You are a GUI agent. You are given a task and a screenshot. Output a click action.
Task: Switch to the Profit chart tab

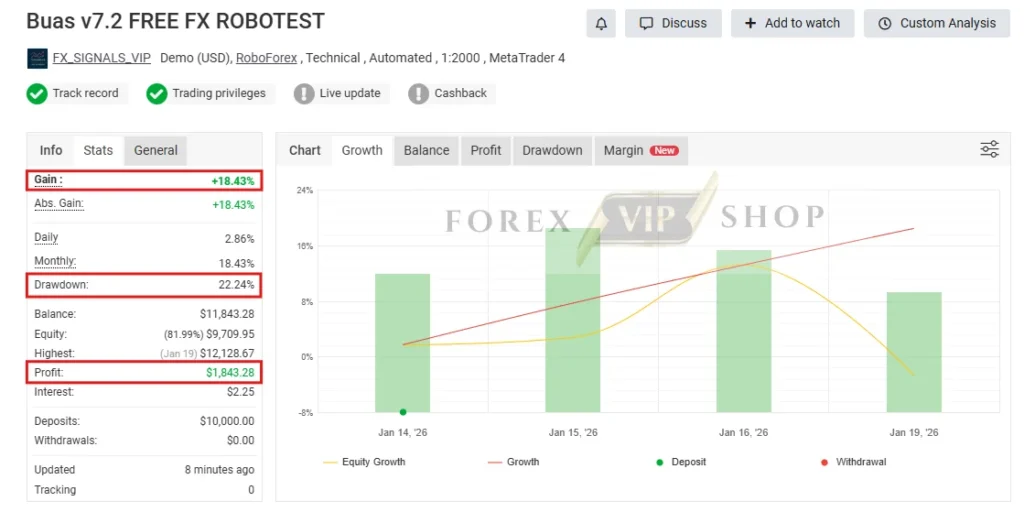click(486, 151)
